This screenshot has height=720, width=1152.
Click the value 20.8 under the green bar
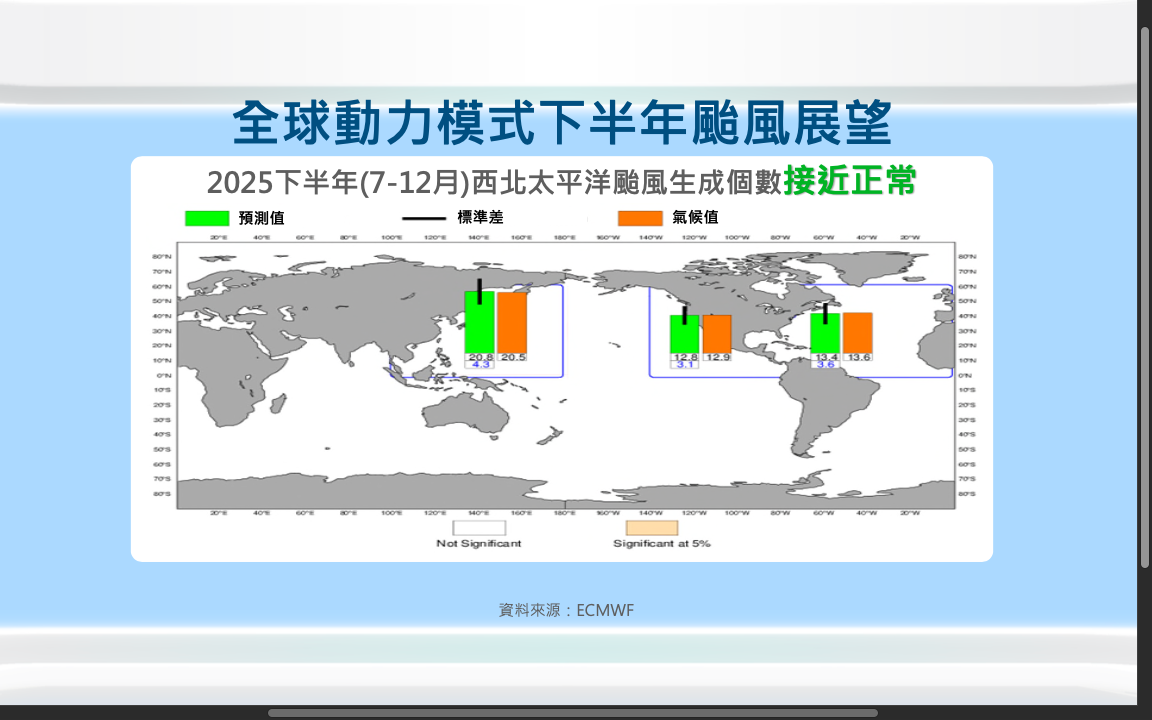(480, 357)
